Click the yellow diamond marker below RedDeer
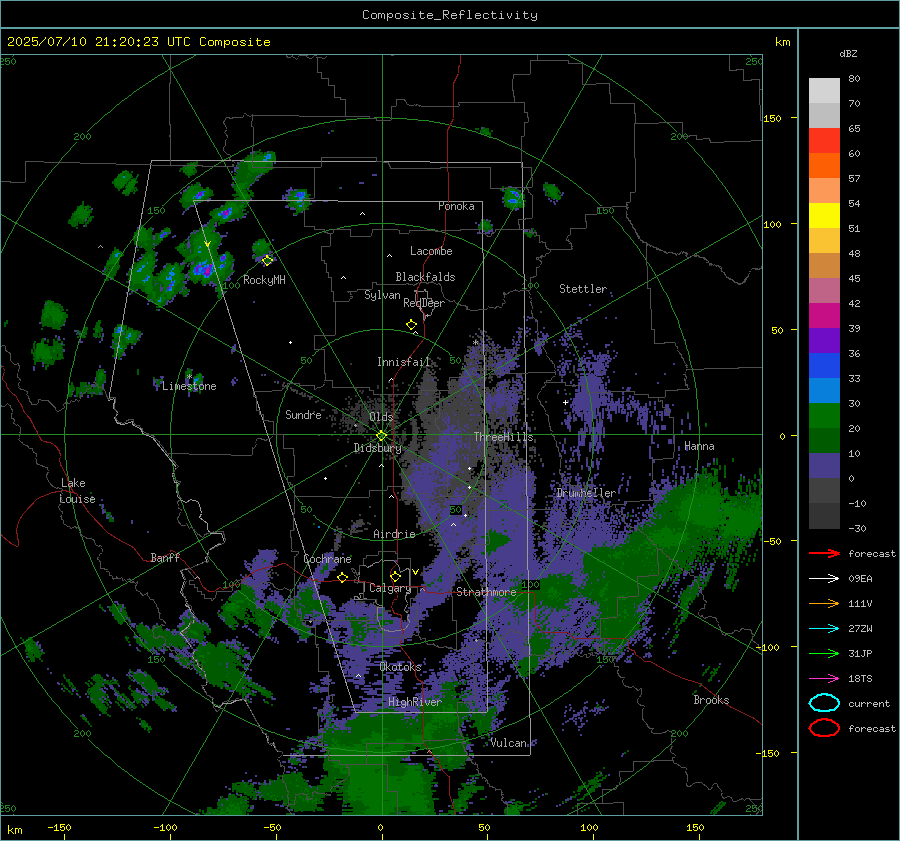900x841 pixels. 411,325
